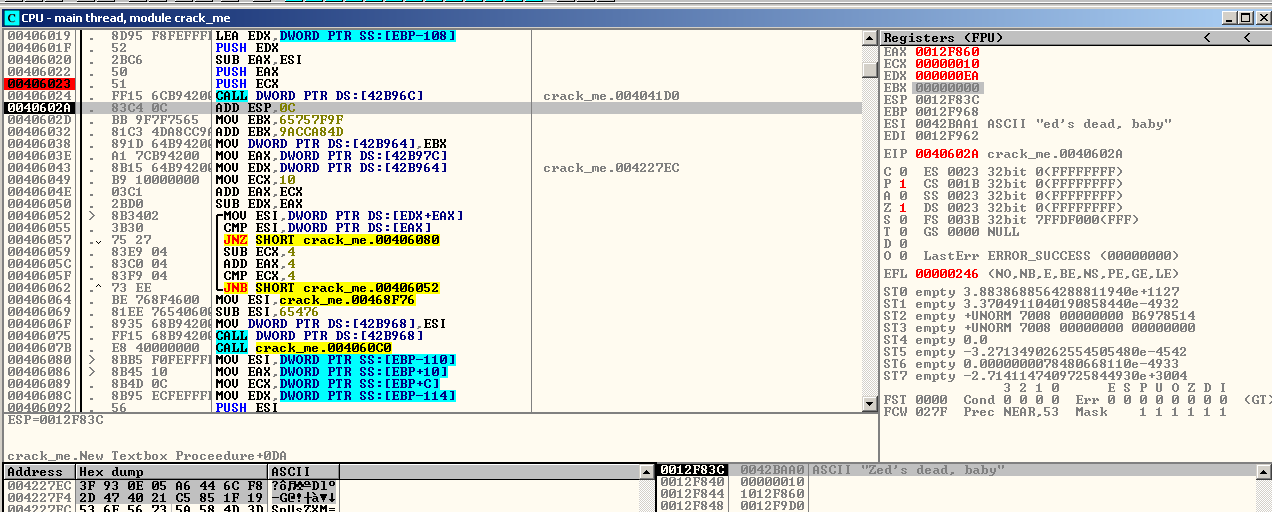The height and width of the screenshot is (512, 1272).
Task: Select the Carry flag C value
Action: [902, 171]
